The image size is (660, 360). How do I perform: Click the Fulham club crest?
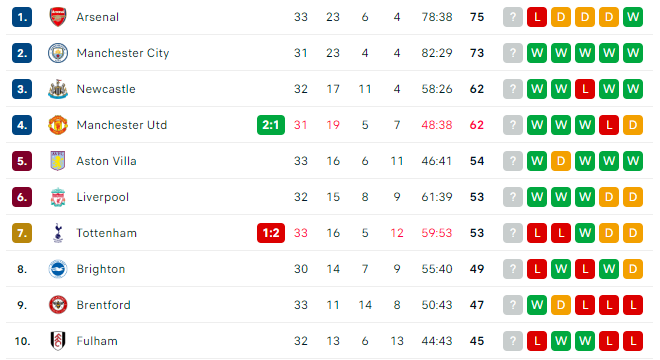coord(58,341)
